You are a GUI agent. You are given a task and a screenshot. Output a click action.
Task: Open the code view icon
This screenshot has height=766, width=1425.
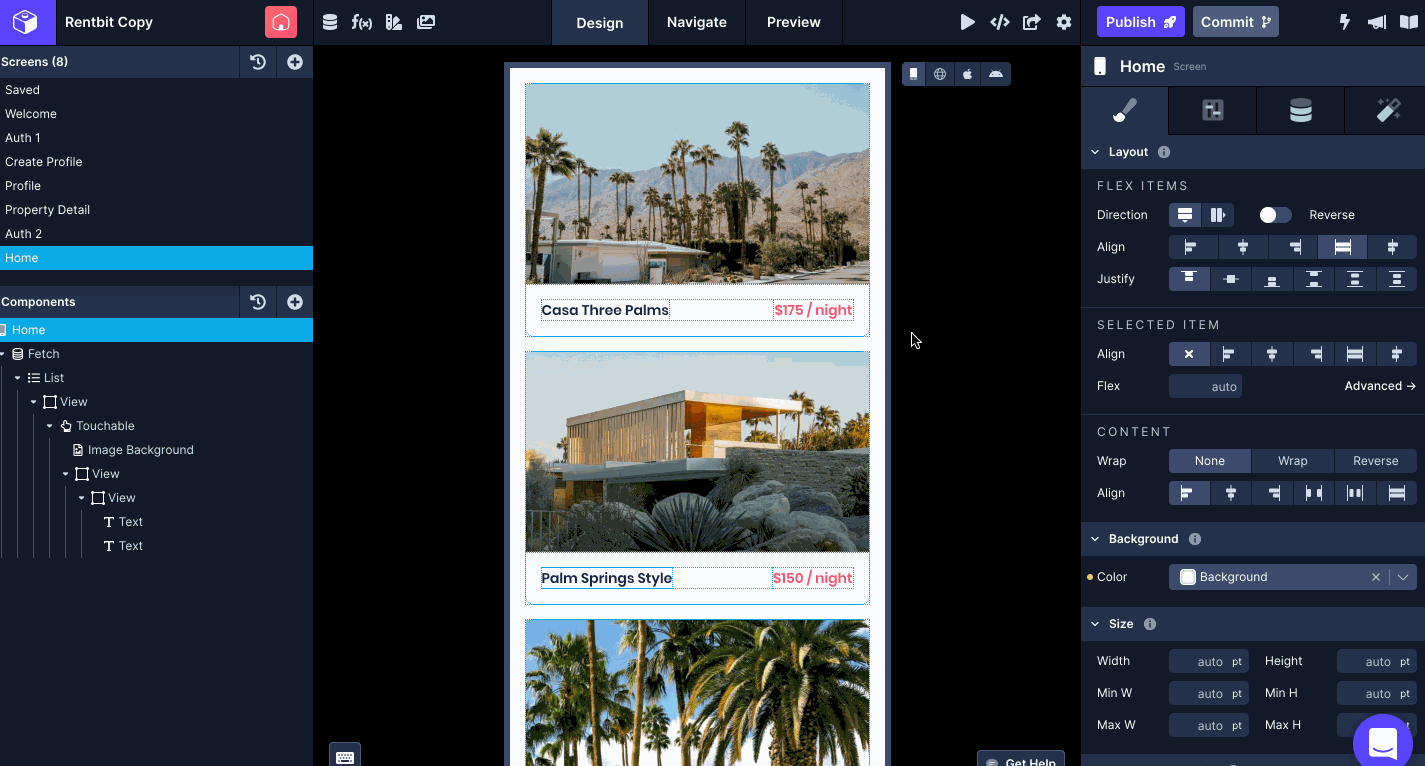click(999, 22)
